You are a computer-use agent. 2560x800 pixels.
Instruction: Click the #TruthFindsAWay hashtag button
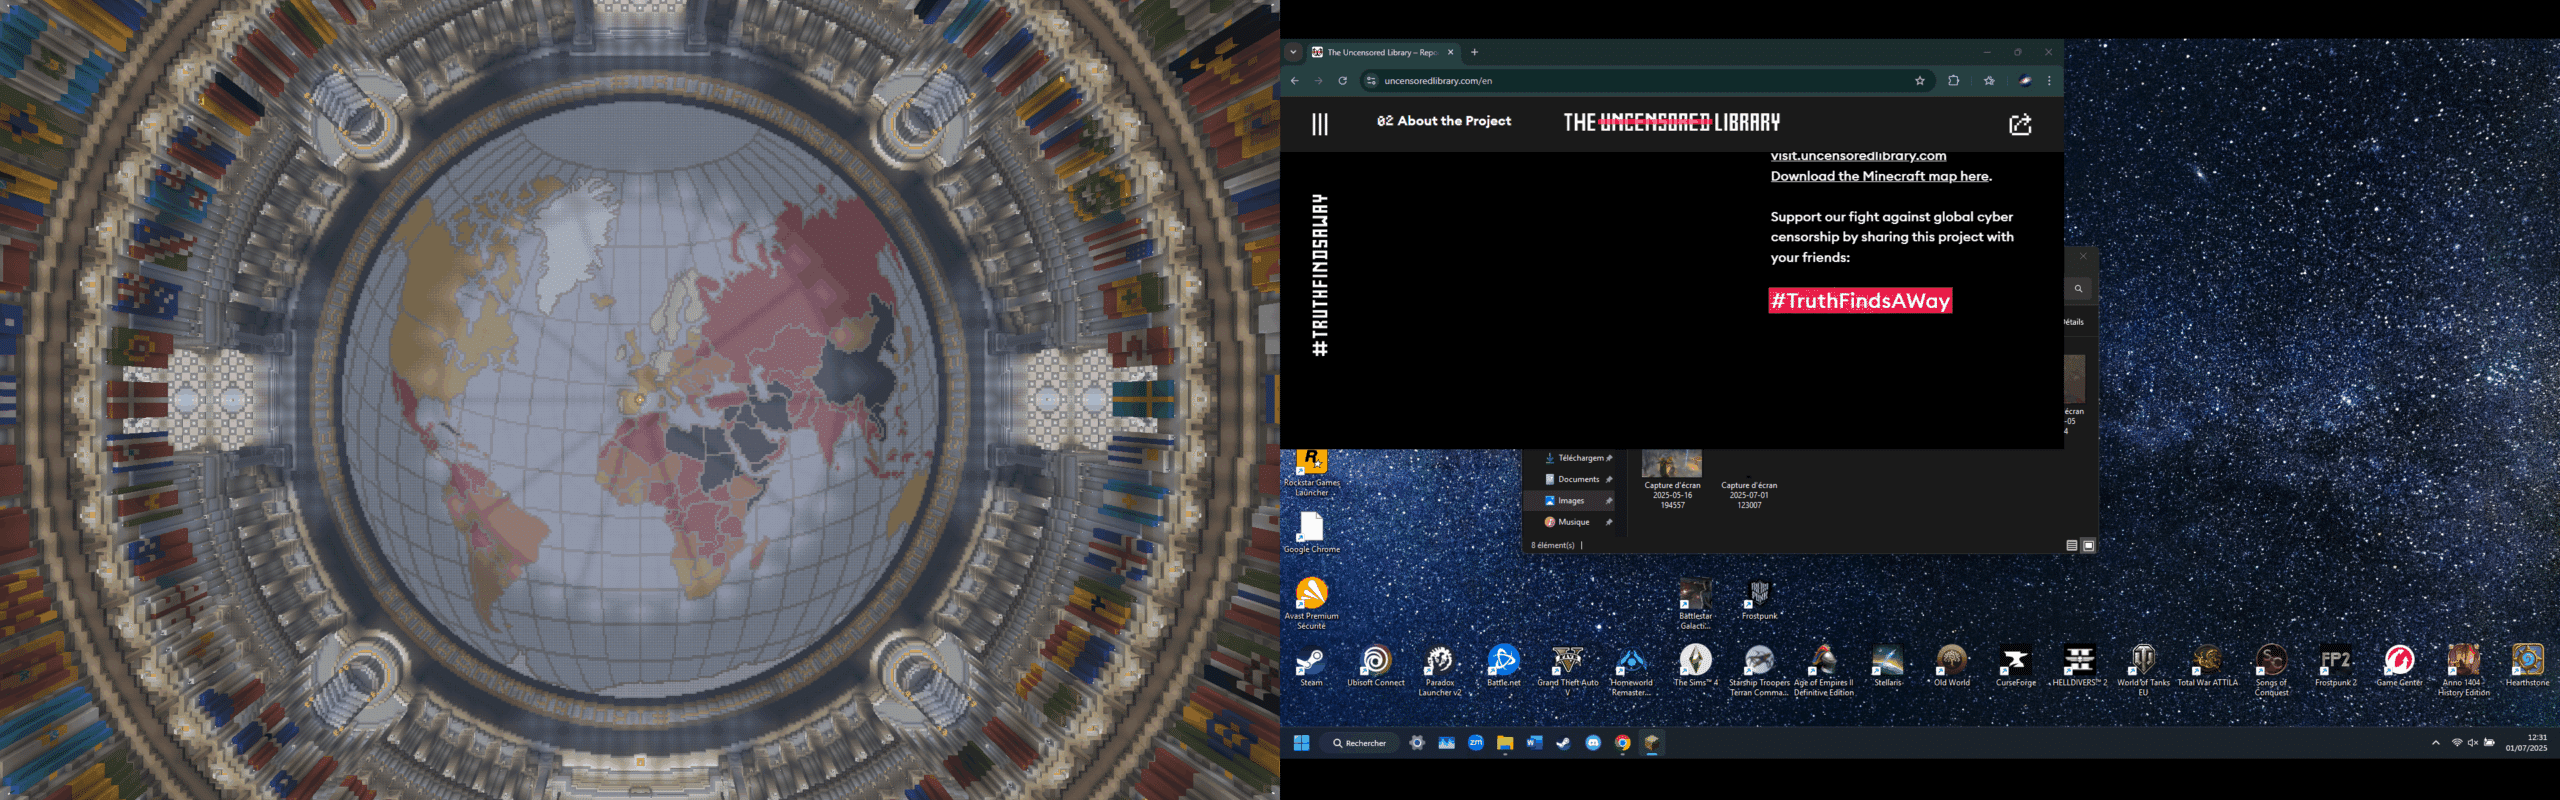(x=1859, y=301)
